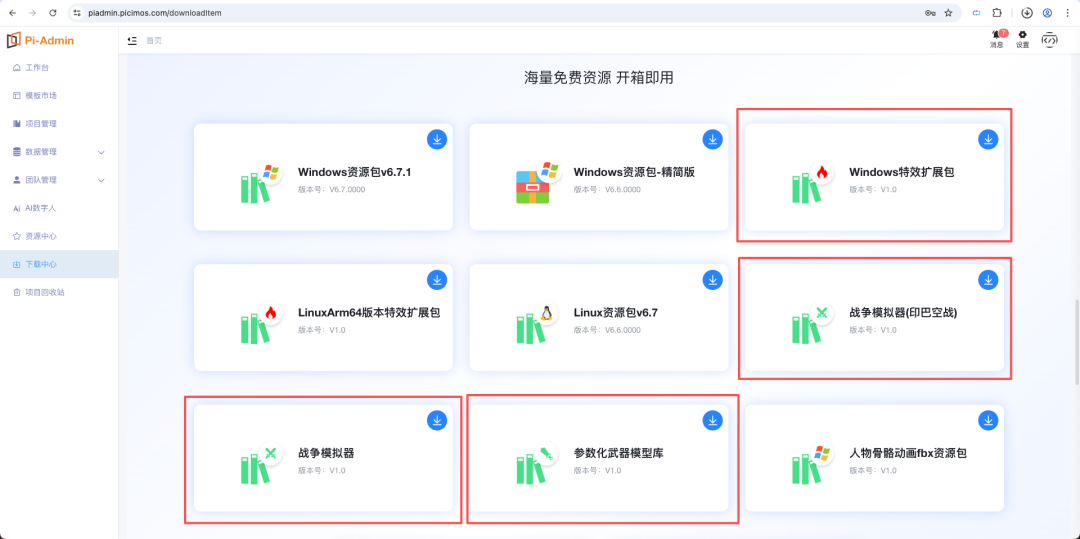Screen dimensions: 1080x539
Task: Click the Chrome sync icon beside extensions
Action: tap(976, 13)
